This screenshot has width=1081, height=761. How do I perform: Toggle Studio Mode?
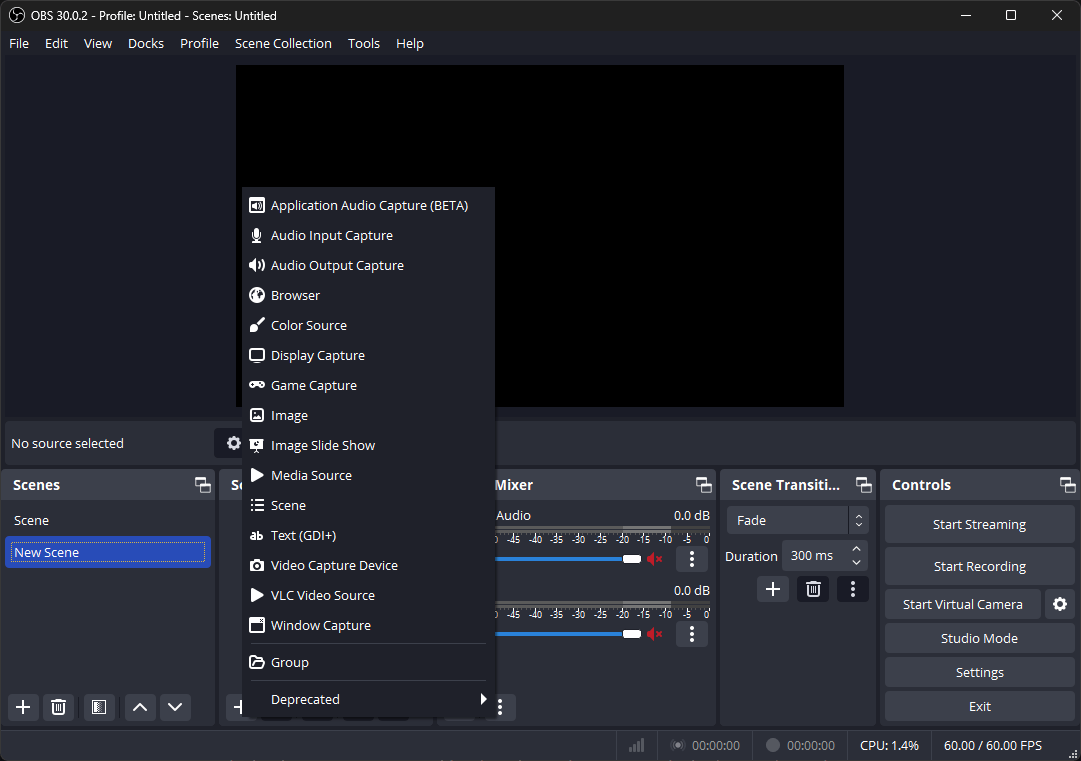point(978,638)
